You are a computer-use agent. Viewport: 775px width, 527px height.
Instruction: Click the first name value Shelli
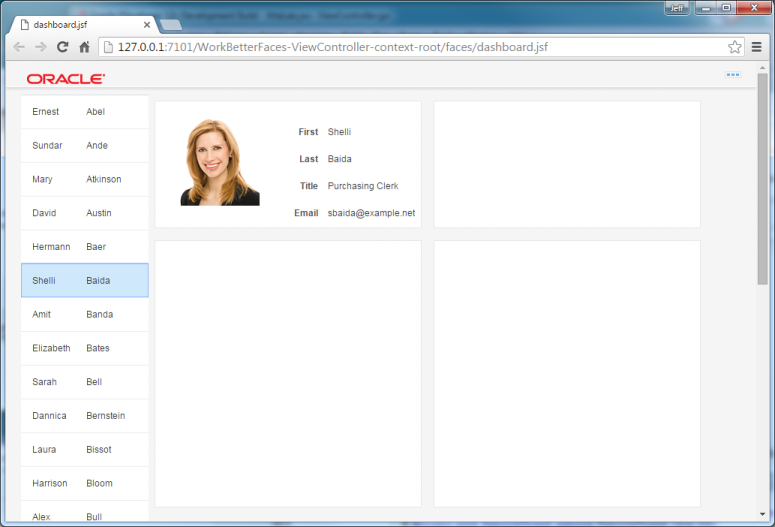[339, 132]
